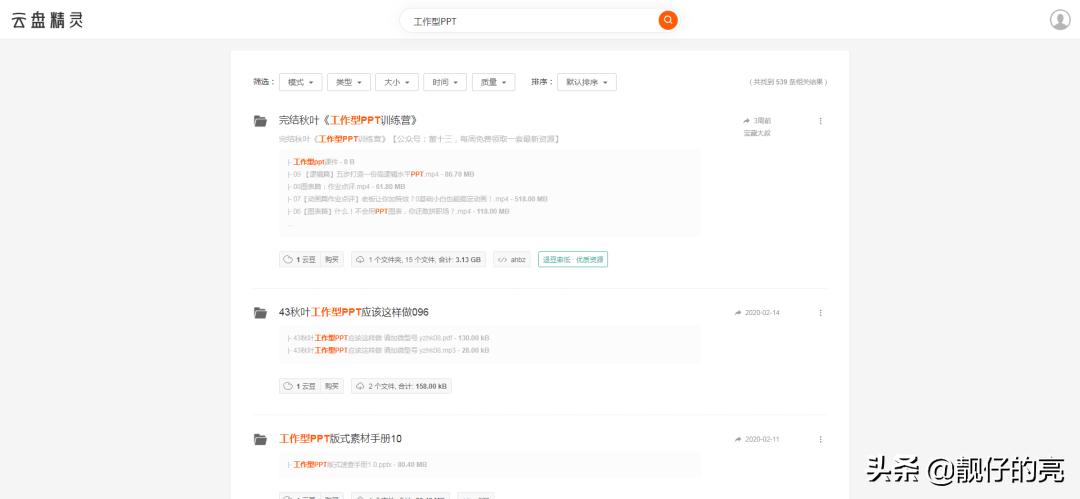The image size is (1080, 499).
Task: Open the user avatar profile icon
Action: pos(1059,19)
